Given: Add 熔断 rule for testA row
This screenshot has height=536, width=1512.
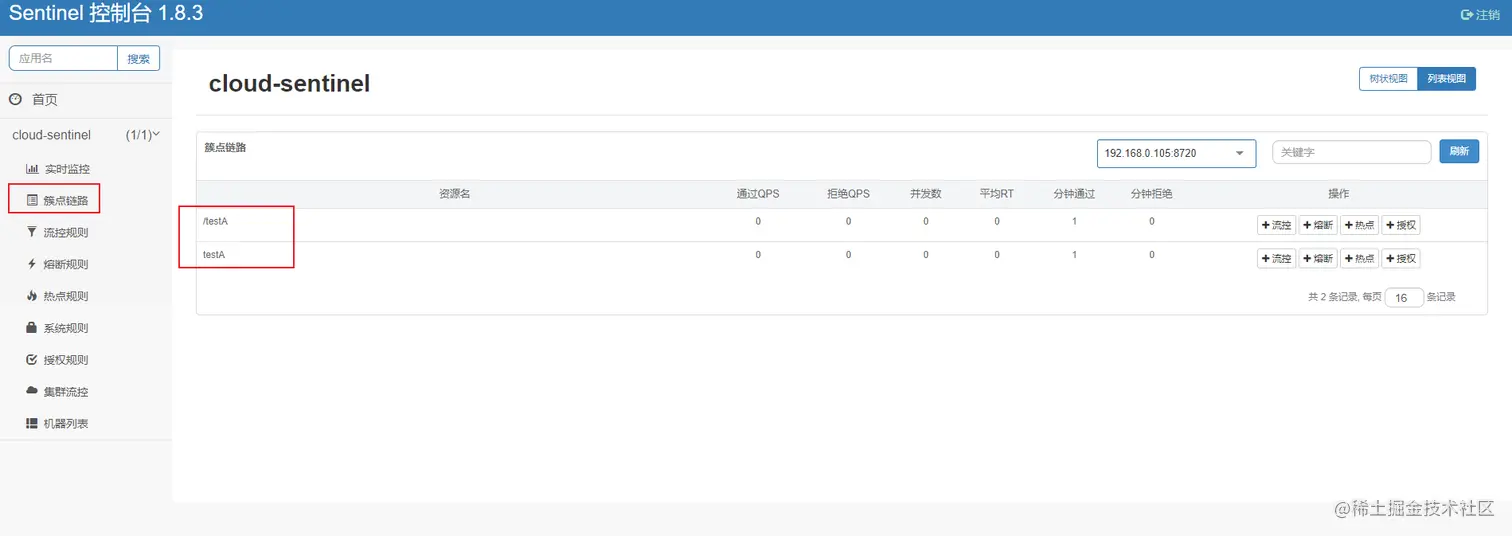Looking at the screenshot, I should [x=1318, y=258].
